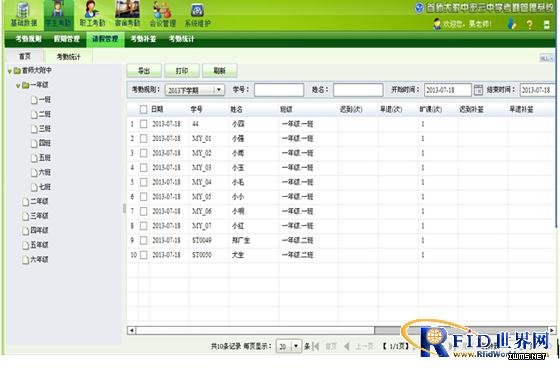The width and height of the screenshot is (560, 368).
Task: Open the 假期管理 submenu item
Action: [x=67, y=39]
